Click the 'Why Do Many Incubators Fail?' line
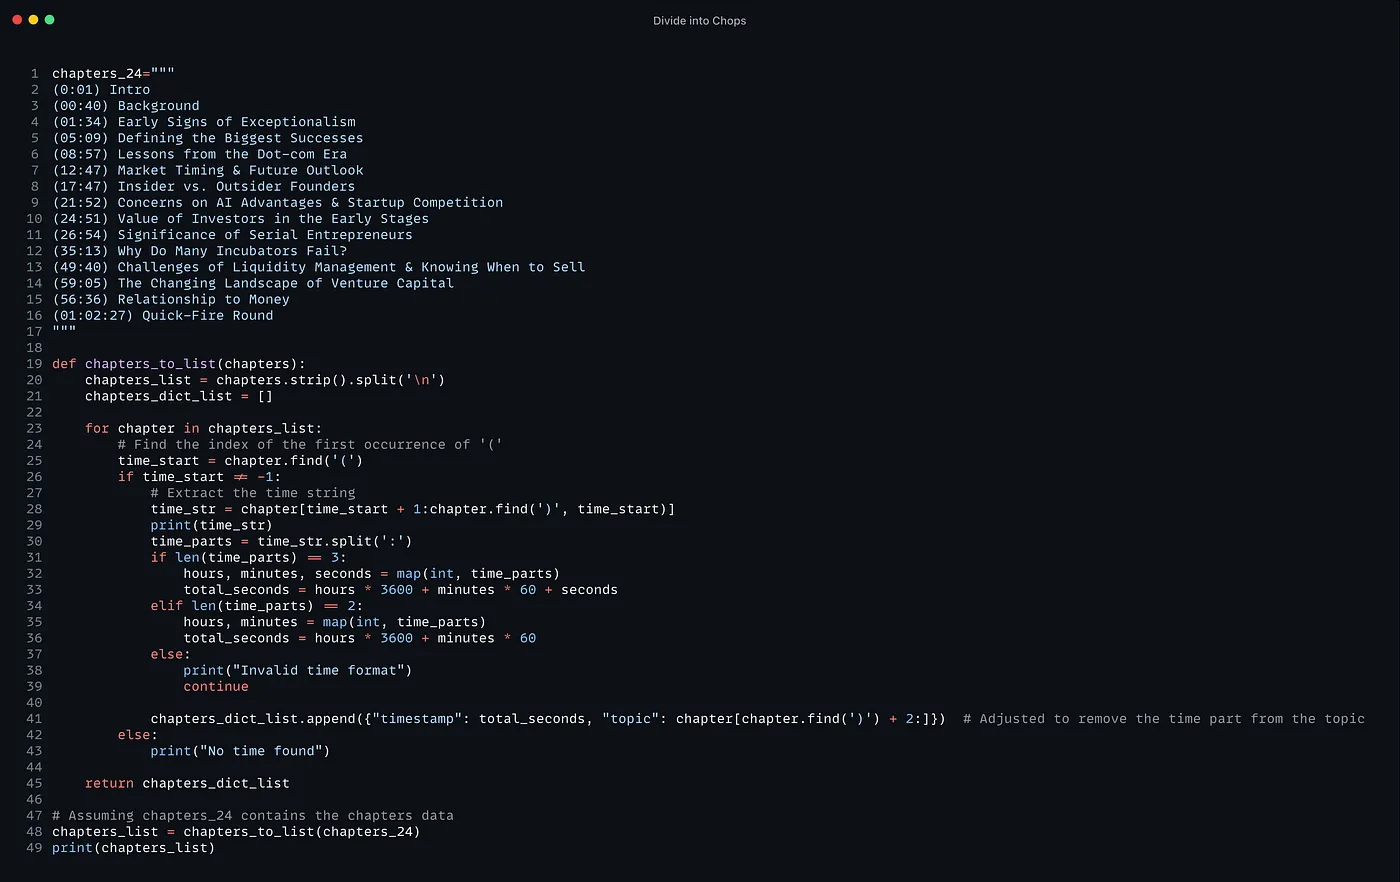 coord(199,251)
